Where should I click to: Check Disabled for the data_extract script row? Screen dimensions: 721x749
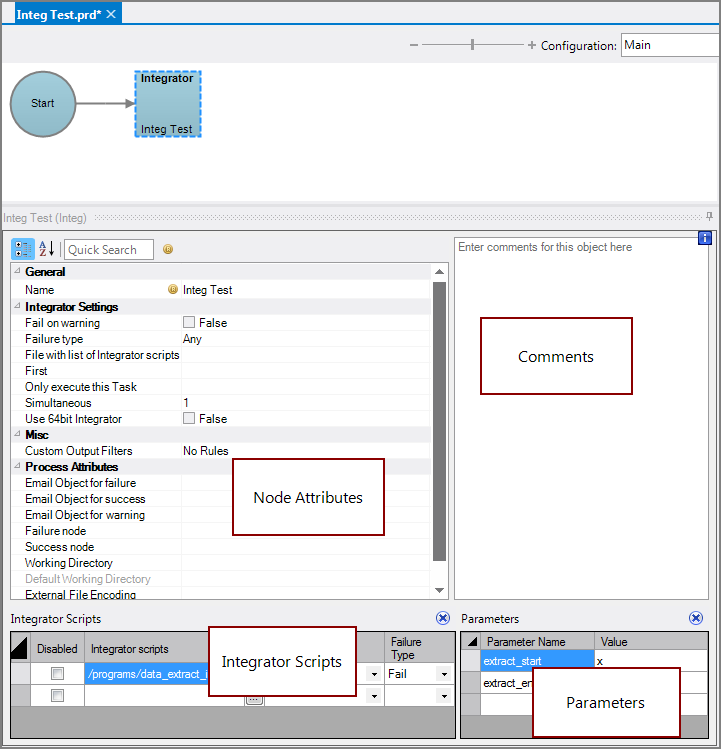(x=57, y=674)
